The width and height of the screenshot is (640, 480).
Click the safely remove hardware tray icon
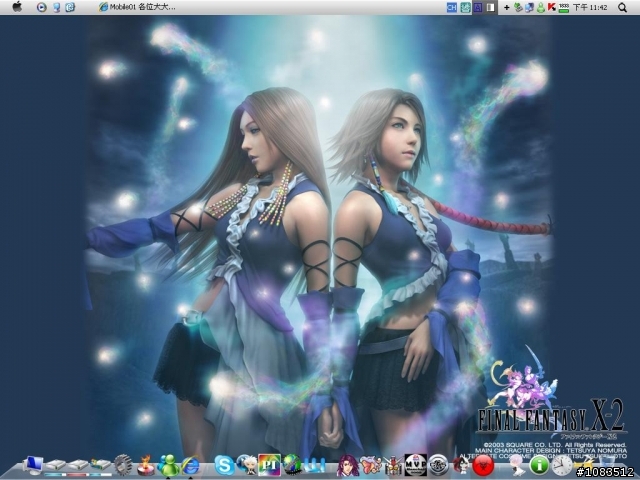pyautogui.click(x=518, y=7)
